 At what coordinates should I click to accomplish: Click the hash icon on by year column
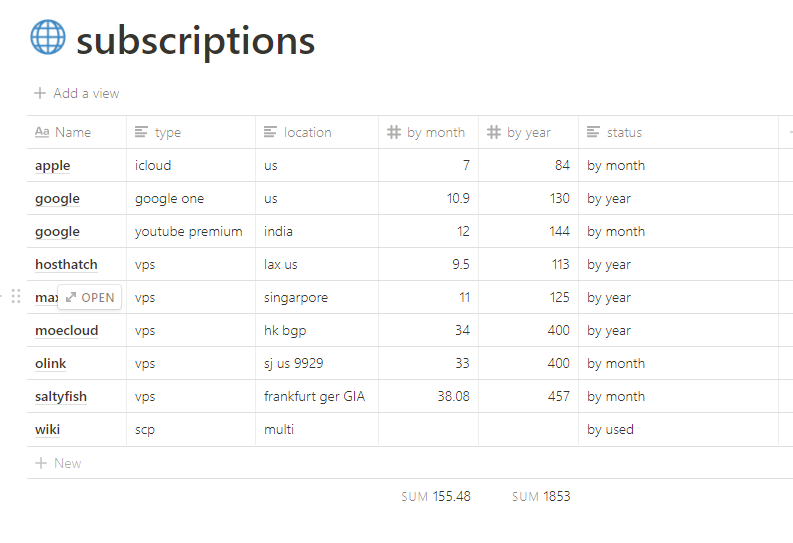[x=494, y=132]
